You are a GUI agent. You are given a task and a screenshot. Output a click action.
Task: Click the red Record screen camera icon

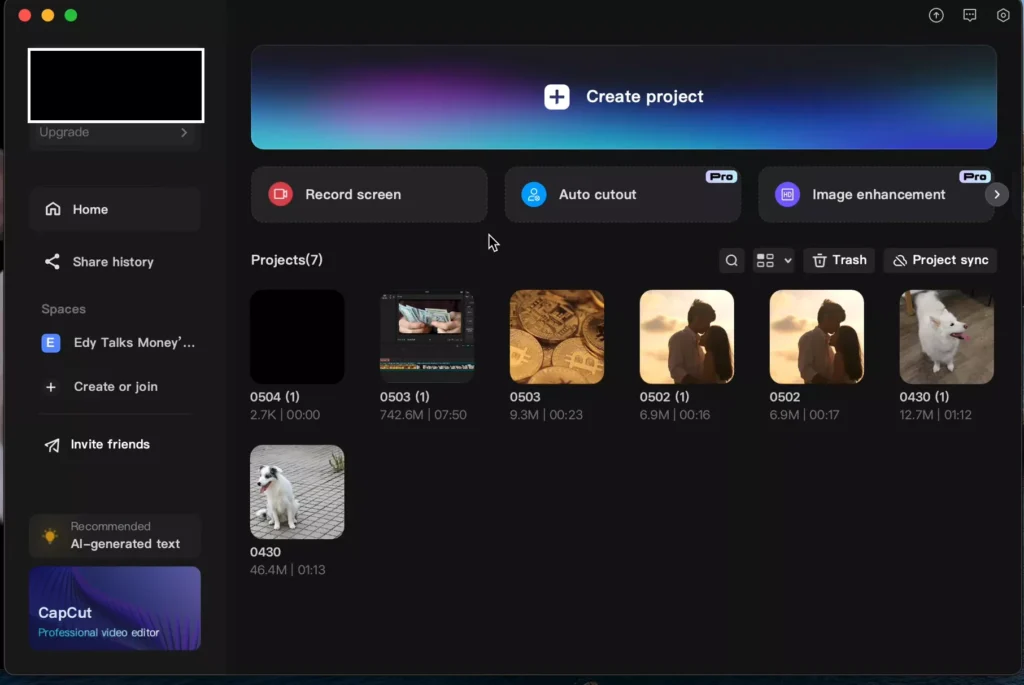point(280,194)
